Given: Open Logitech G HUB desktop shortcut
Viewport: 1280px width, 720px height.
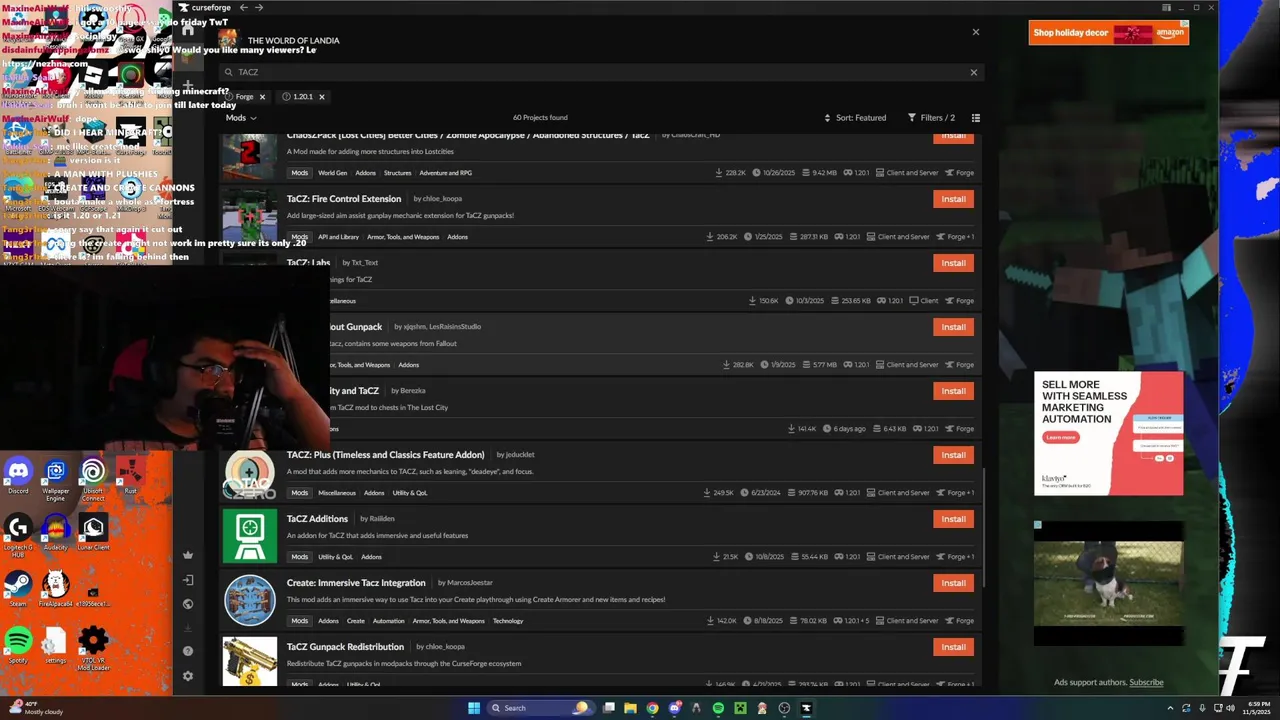Looking at the screenshot, I should tap(18, 535).
